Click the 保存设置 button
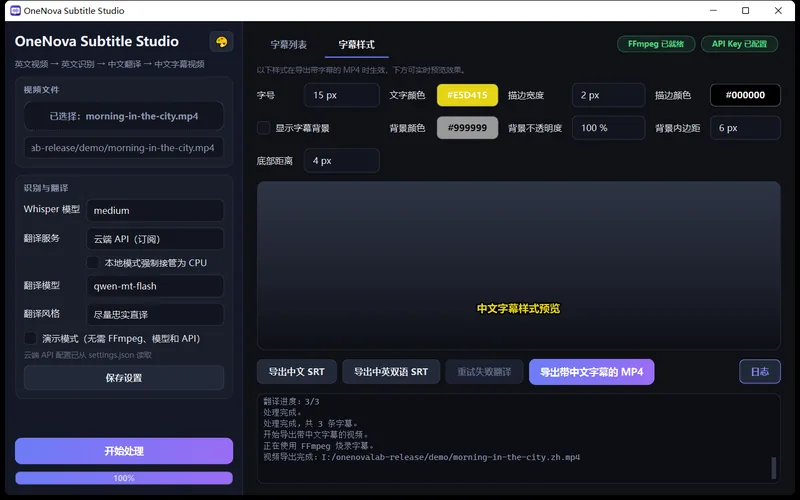The height and width of the screenshot is (500, 800). pos(123,378)
